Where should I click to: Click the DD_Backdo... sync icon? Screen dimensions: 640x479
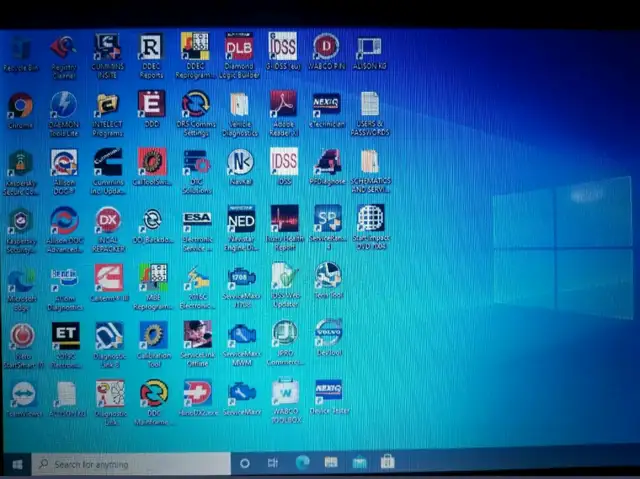(152, 220)
